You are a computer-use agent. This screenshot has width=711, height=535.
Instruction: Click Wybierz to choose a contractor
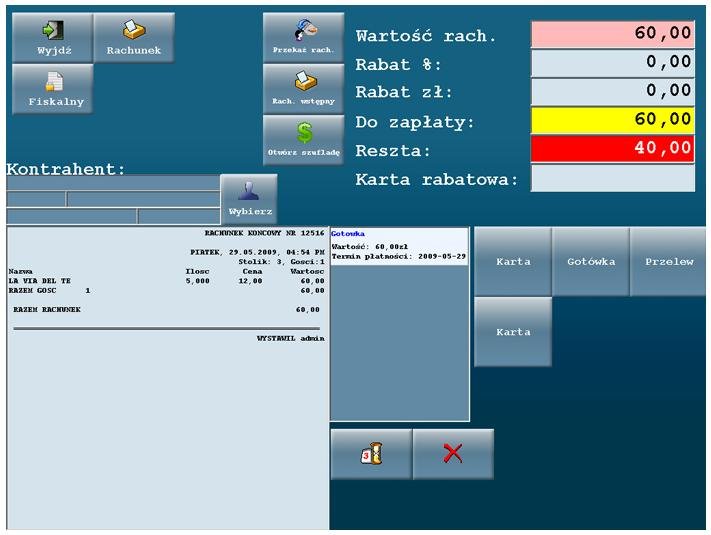tap(248, 199)
